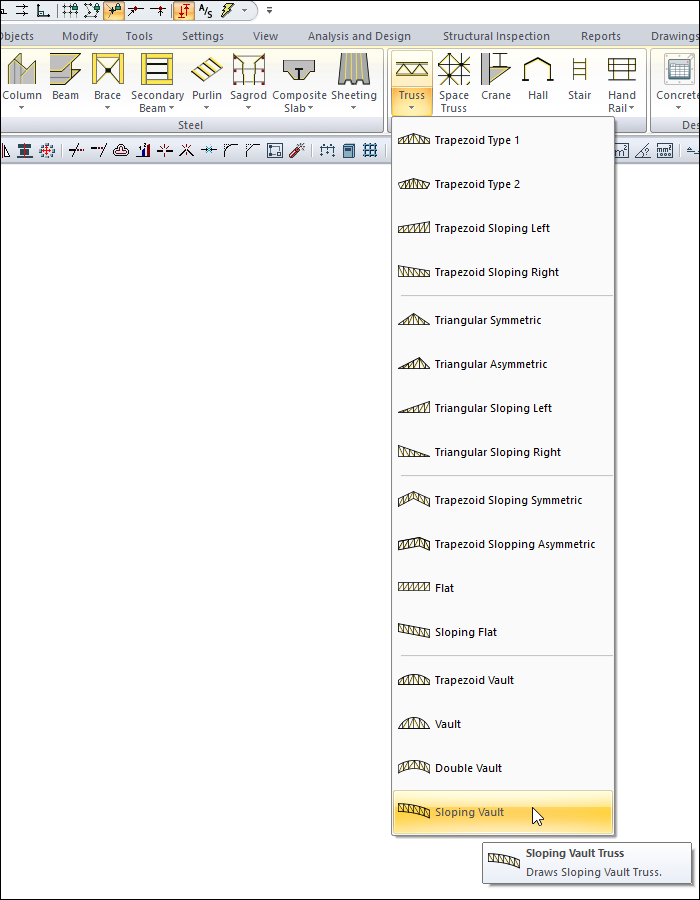Viewport: 700px width, 900px height.
Task: Click the Concrete tool icon
Action: (679, 69)
